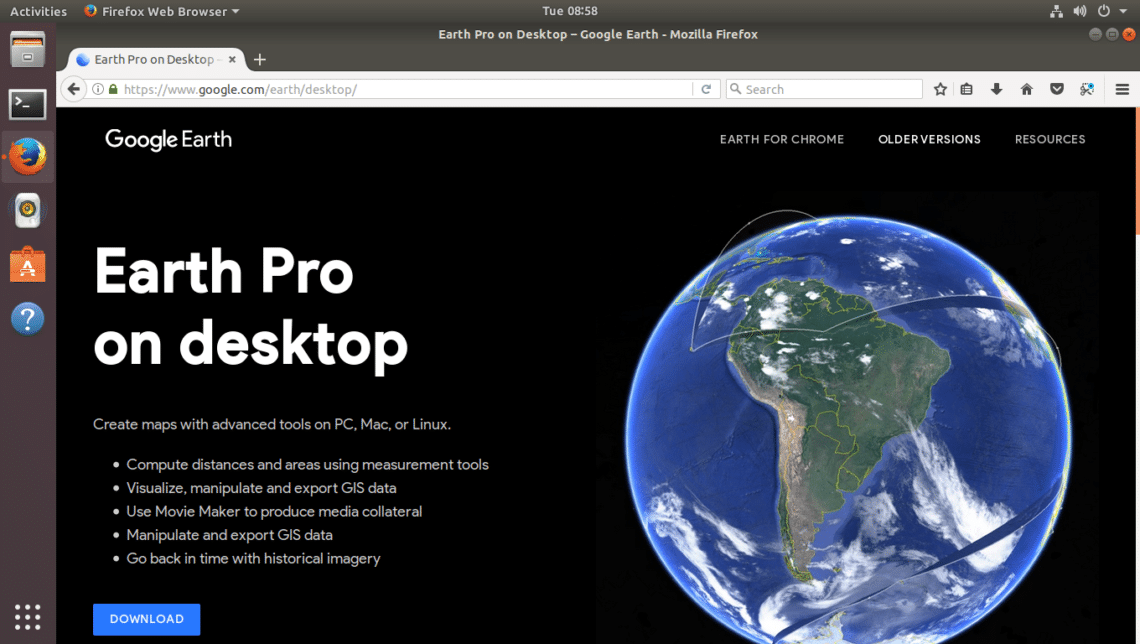Adjust the volume speaker control
1140x644 pixels.
(1080, 11)
